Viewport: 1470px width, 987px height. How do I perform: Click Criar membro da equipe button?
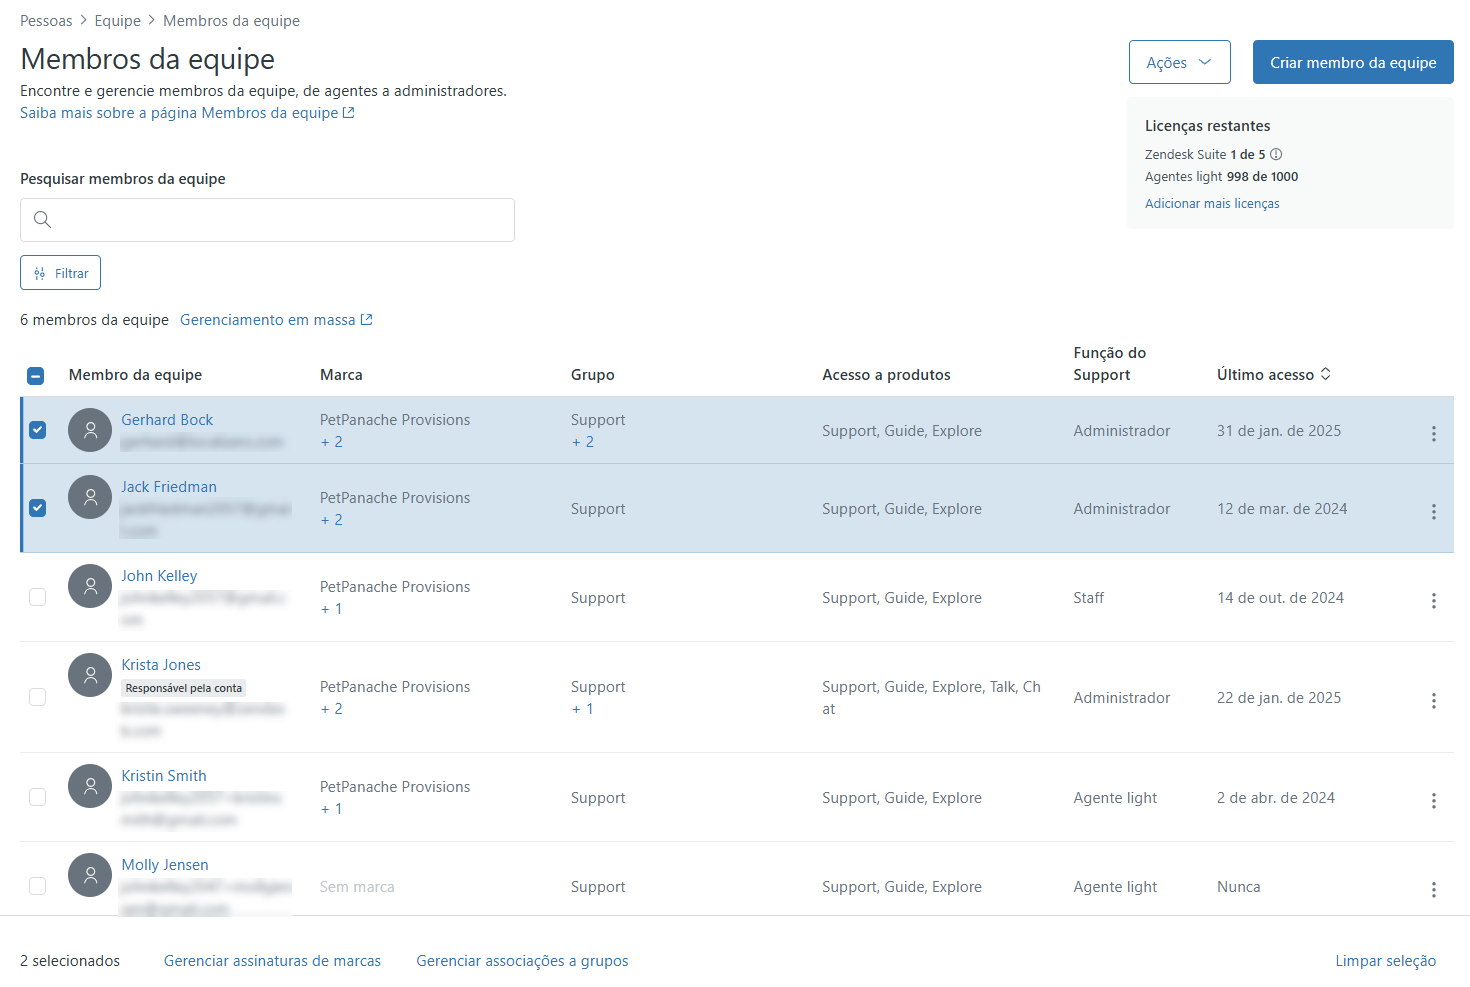[x=1353, y=62]
